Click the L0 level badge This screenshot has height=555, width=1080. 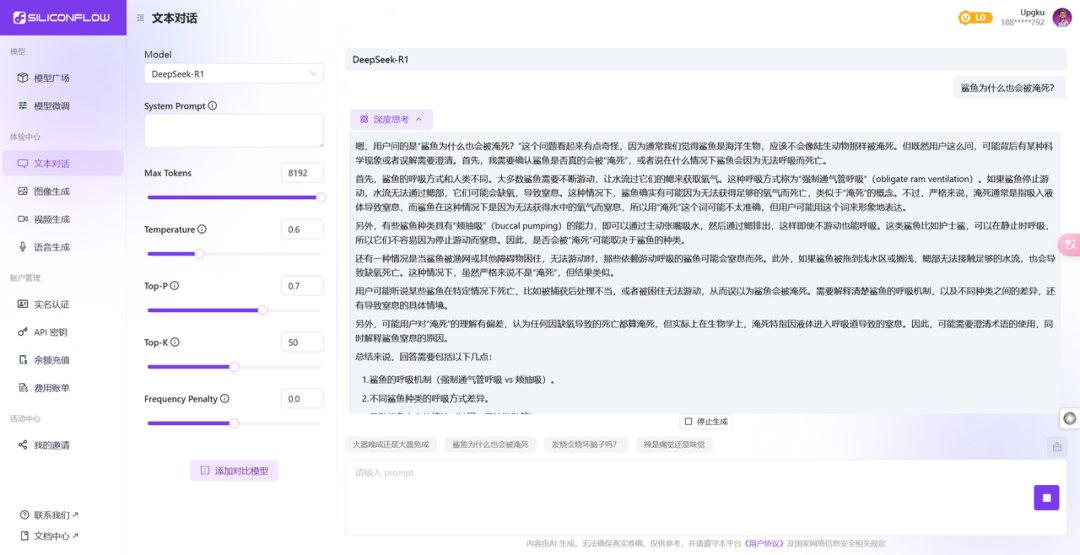(974, 17)
